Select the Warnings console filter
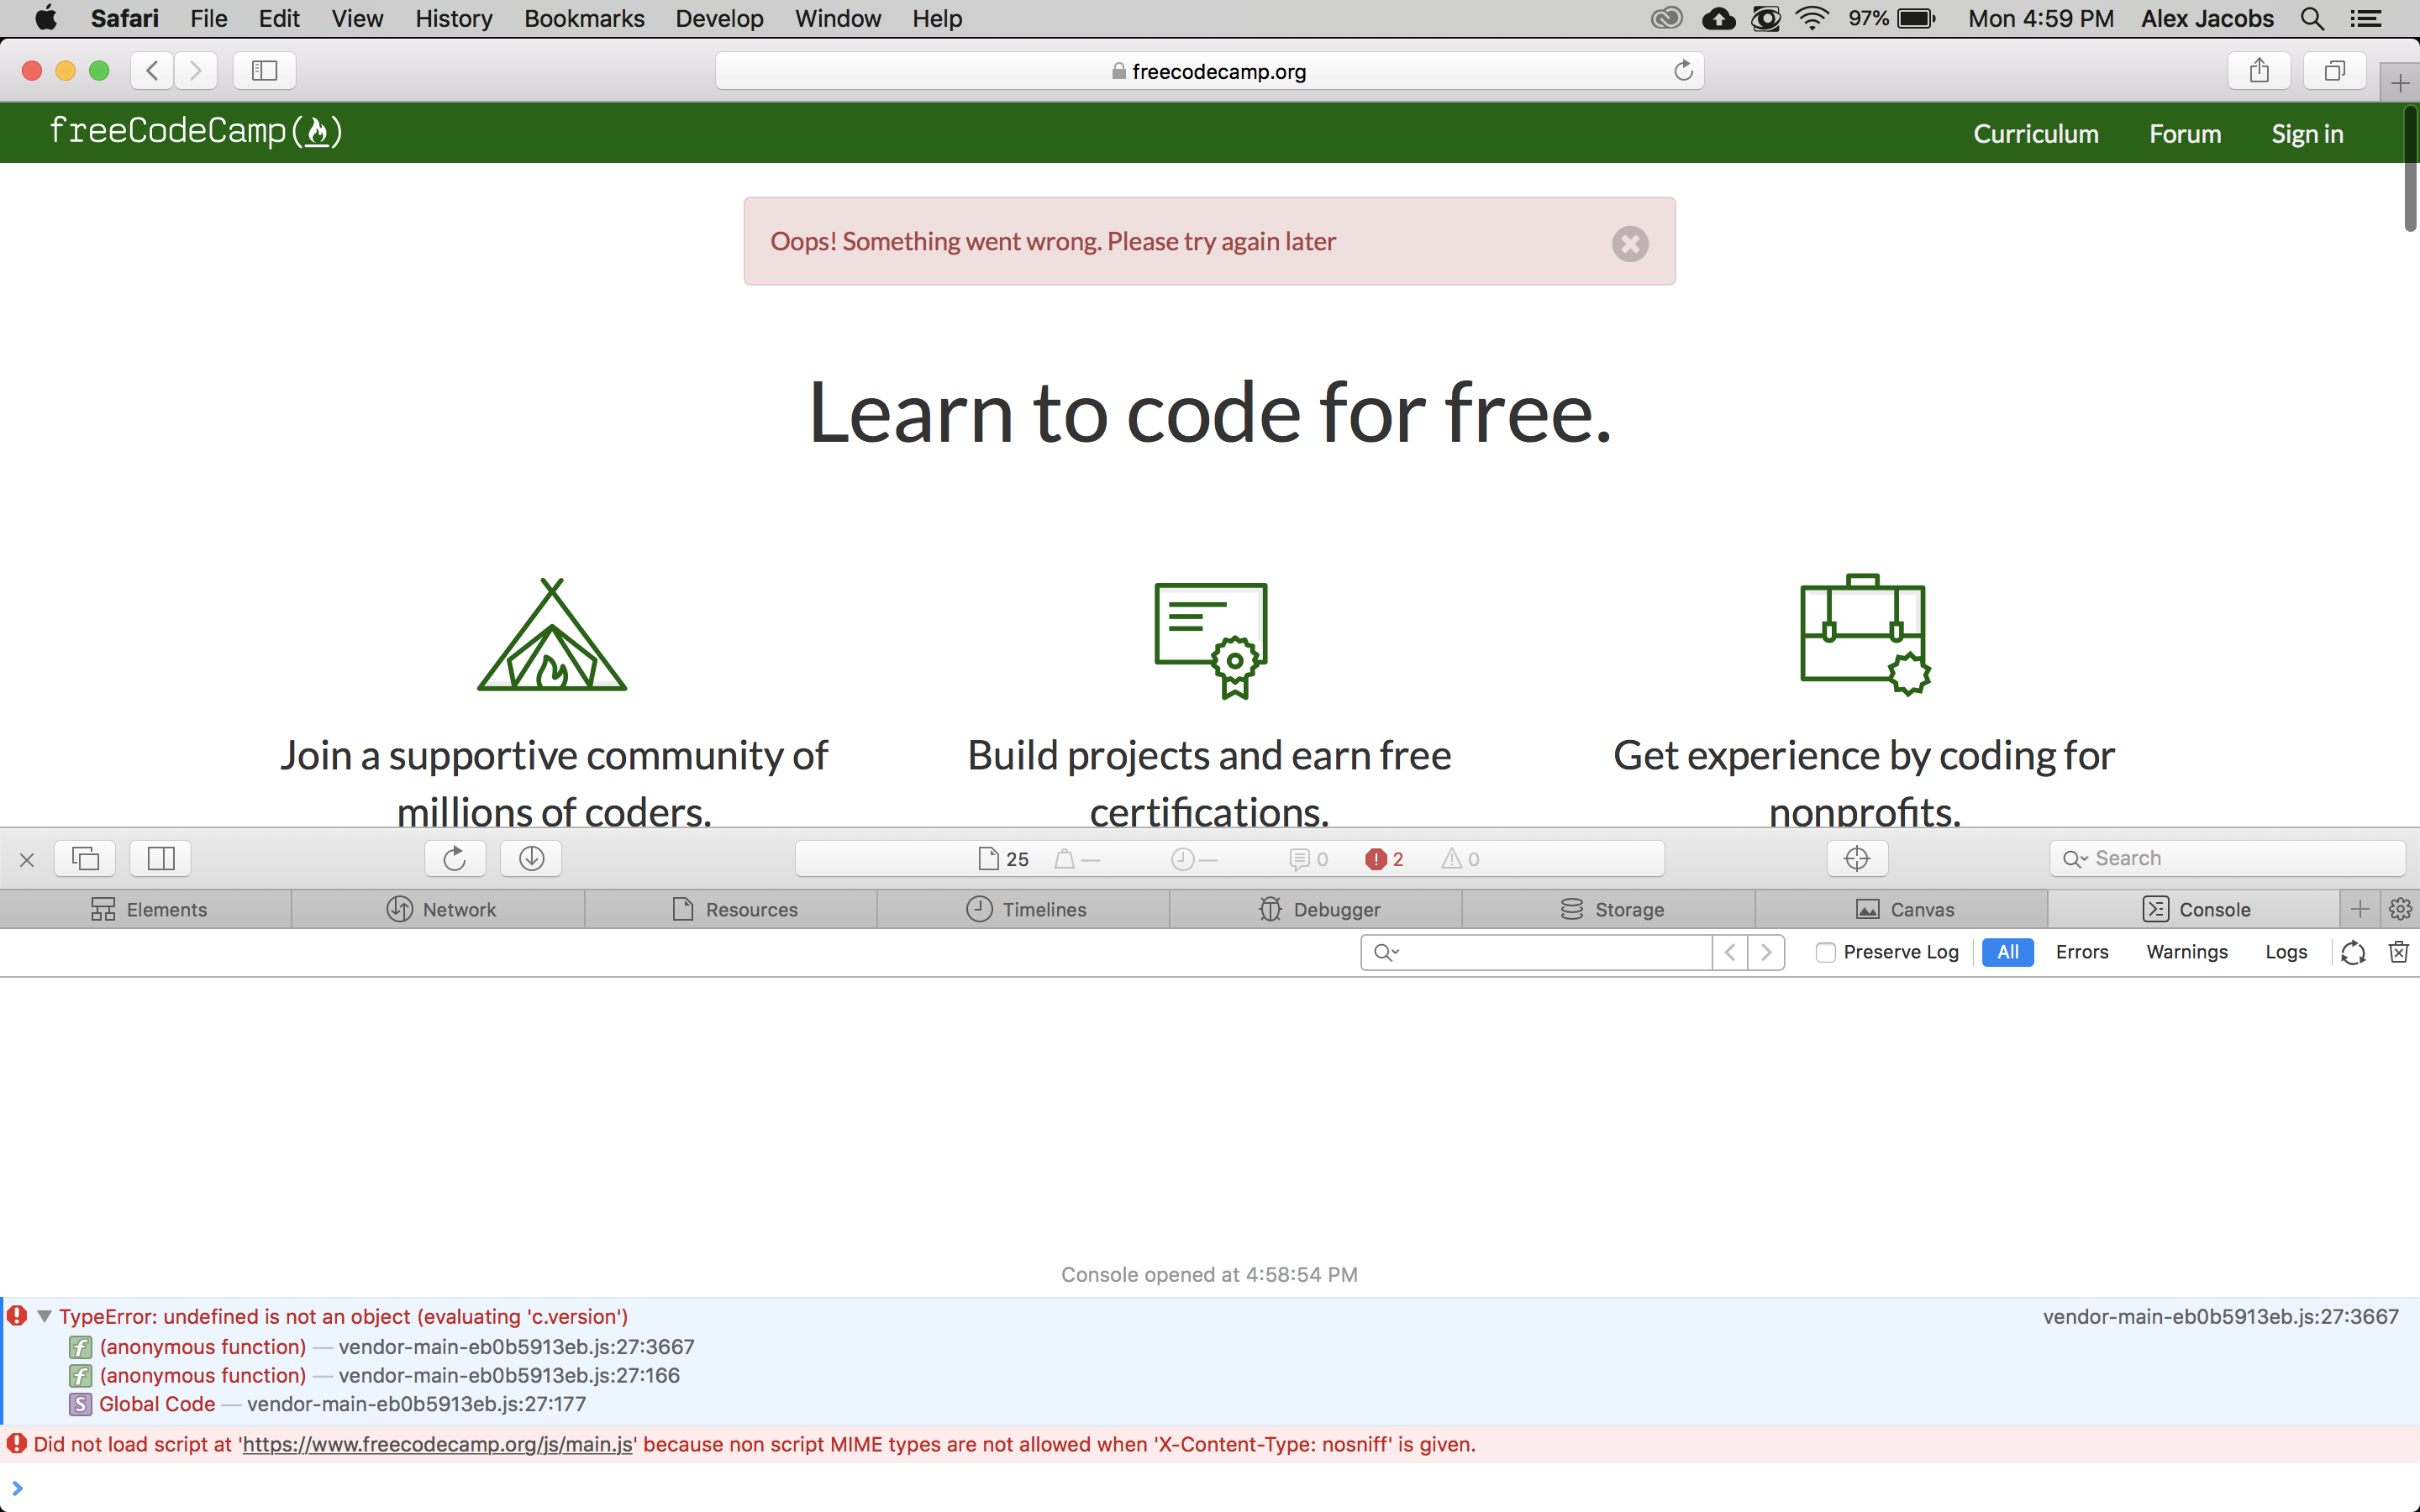The image size is (2420, 1512). tap(2186, 952)
